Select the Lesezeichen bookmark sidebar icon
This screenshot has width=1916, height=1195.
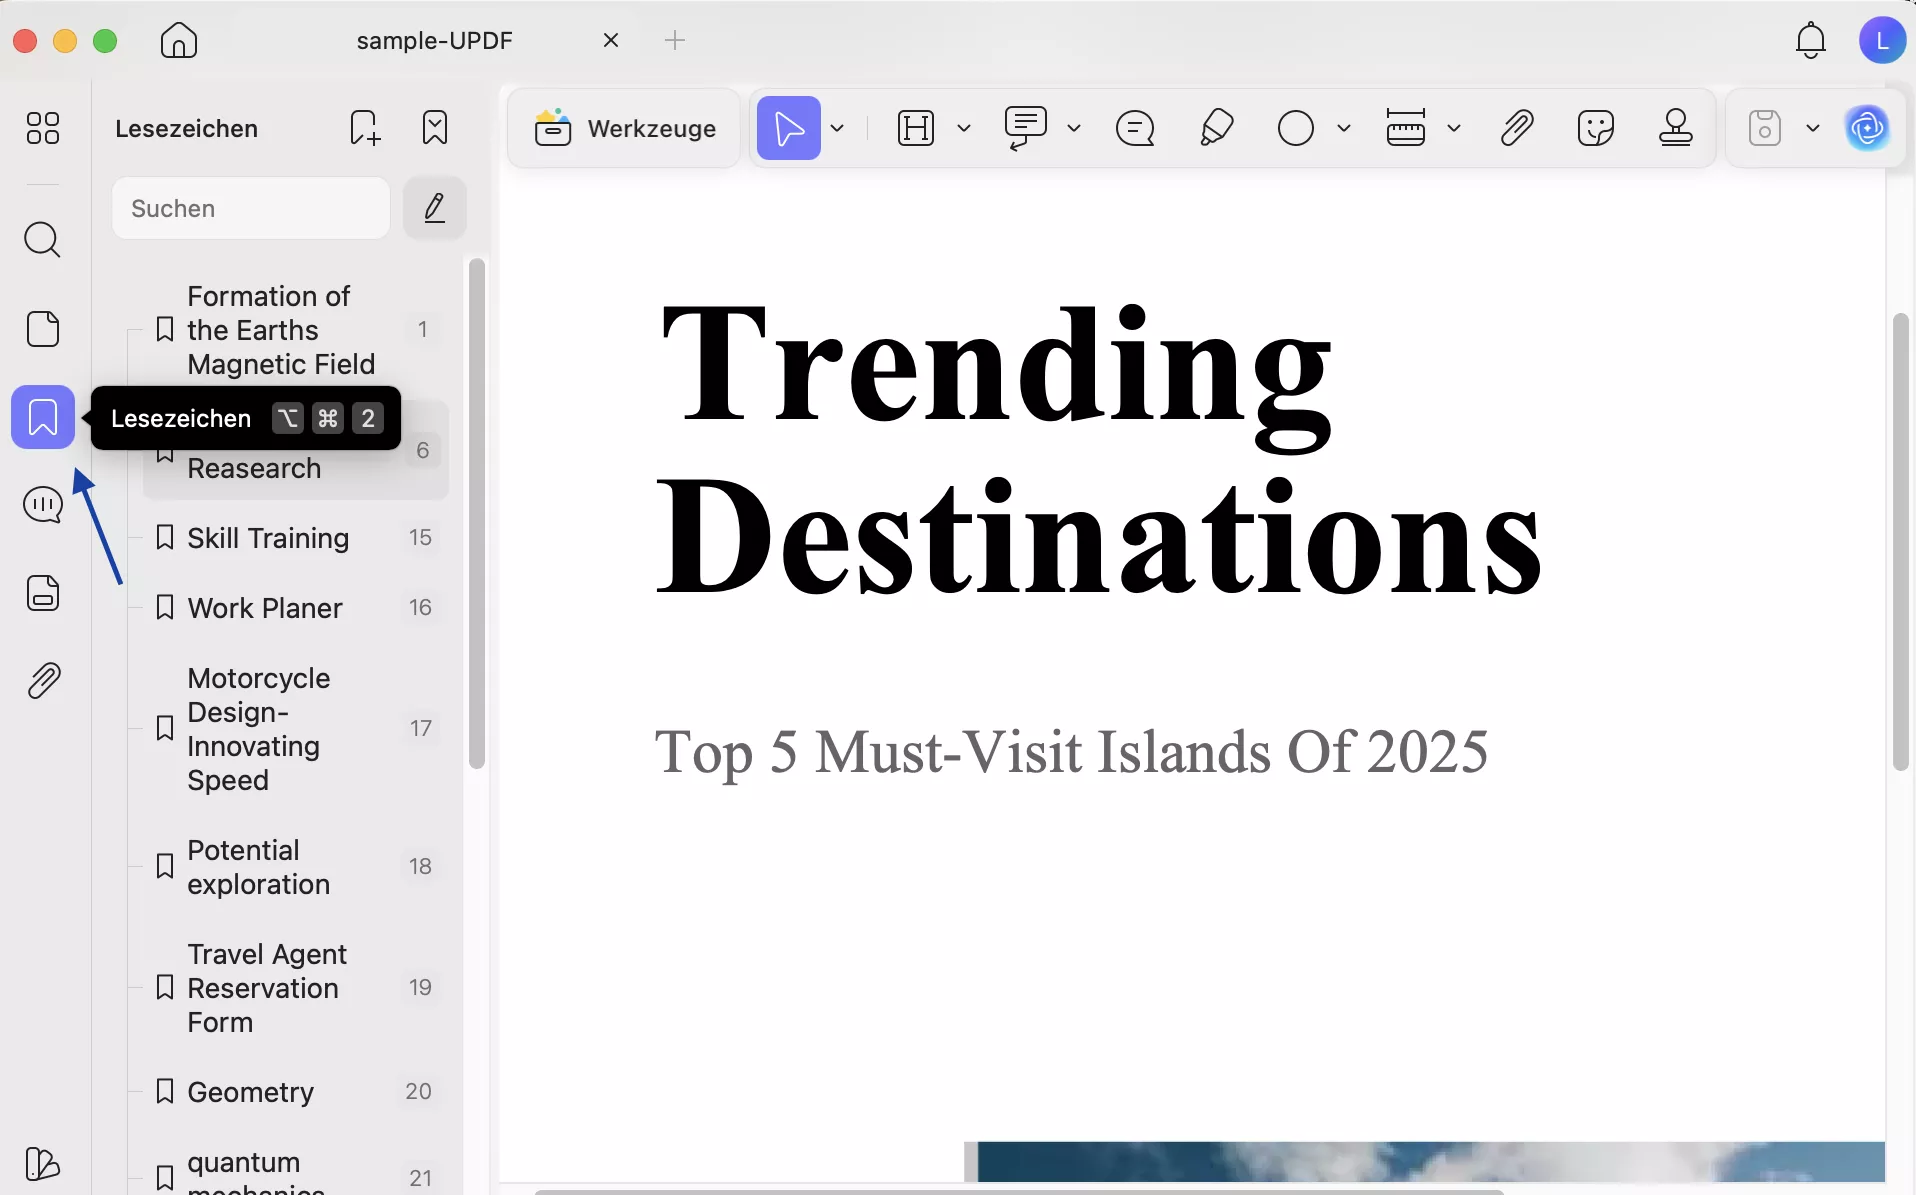coord(43,417)
